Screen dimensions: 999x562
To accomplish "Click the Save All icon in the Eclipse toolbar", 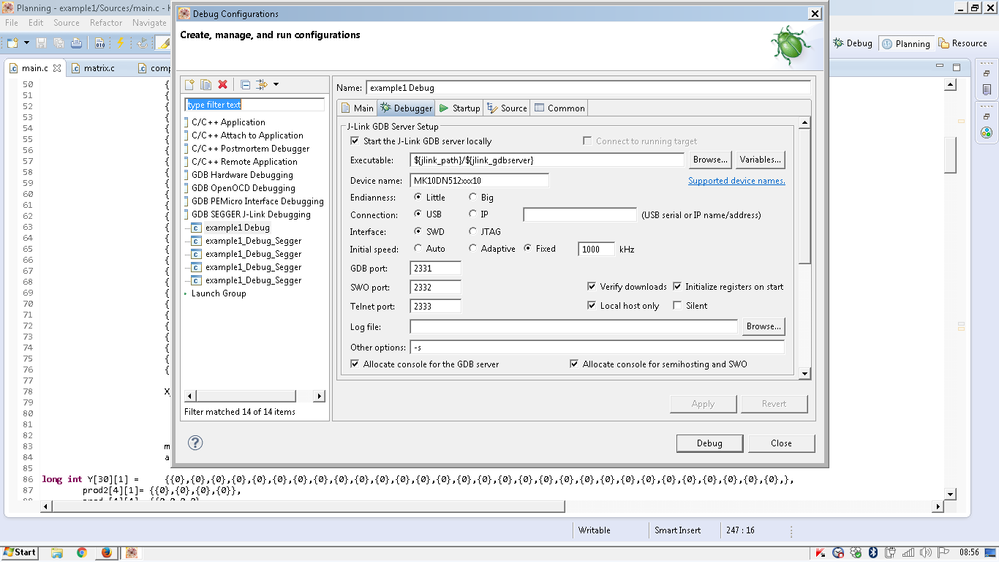I will click(59, 43).
